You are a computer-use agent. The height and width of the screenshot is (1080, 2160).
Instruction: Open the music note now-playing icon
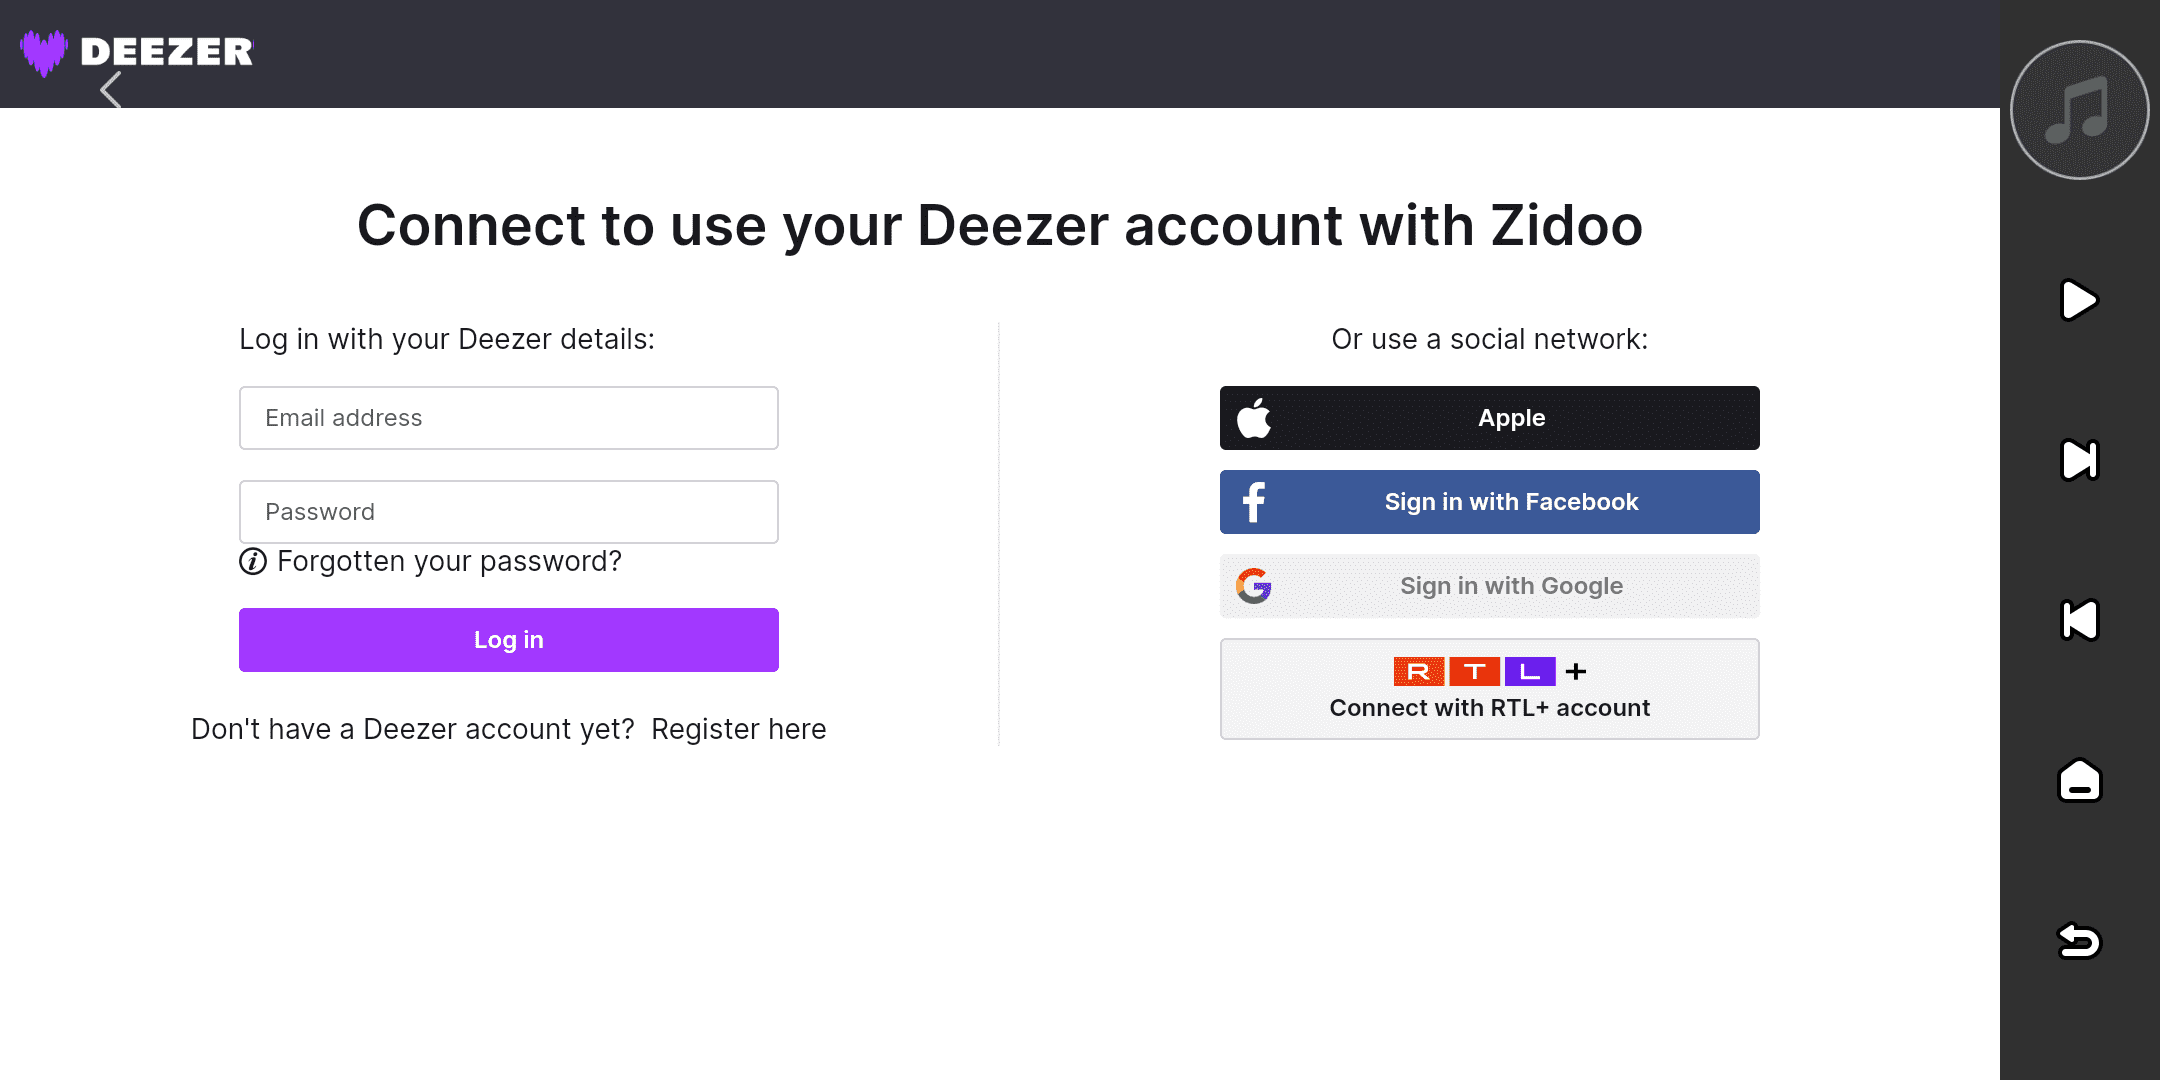[x=2079, y=110]
